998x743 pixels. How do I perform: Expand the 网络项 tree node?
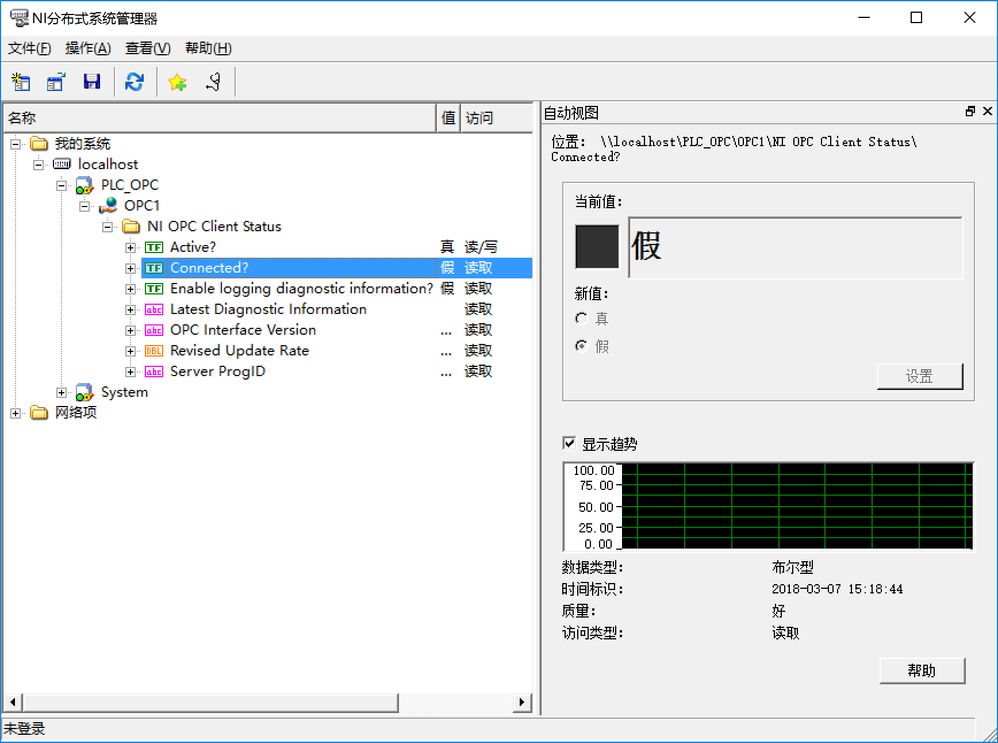coord(16,414)
